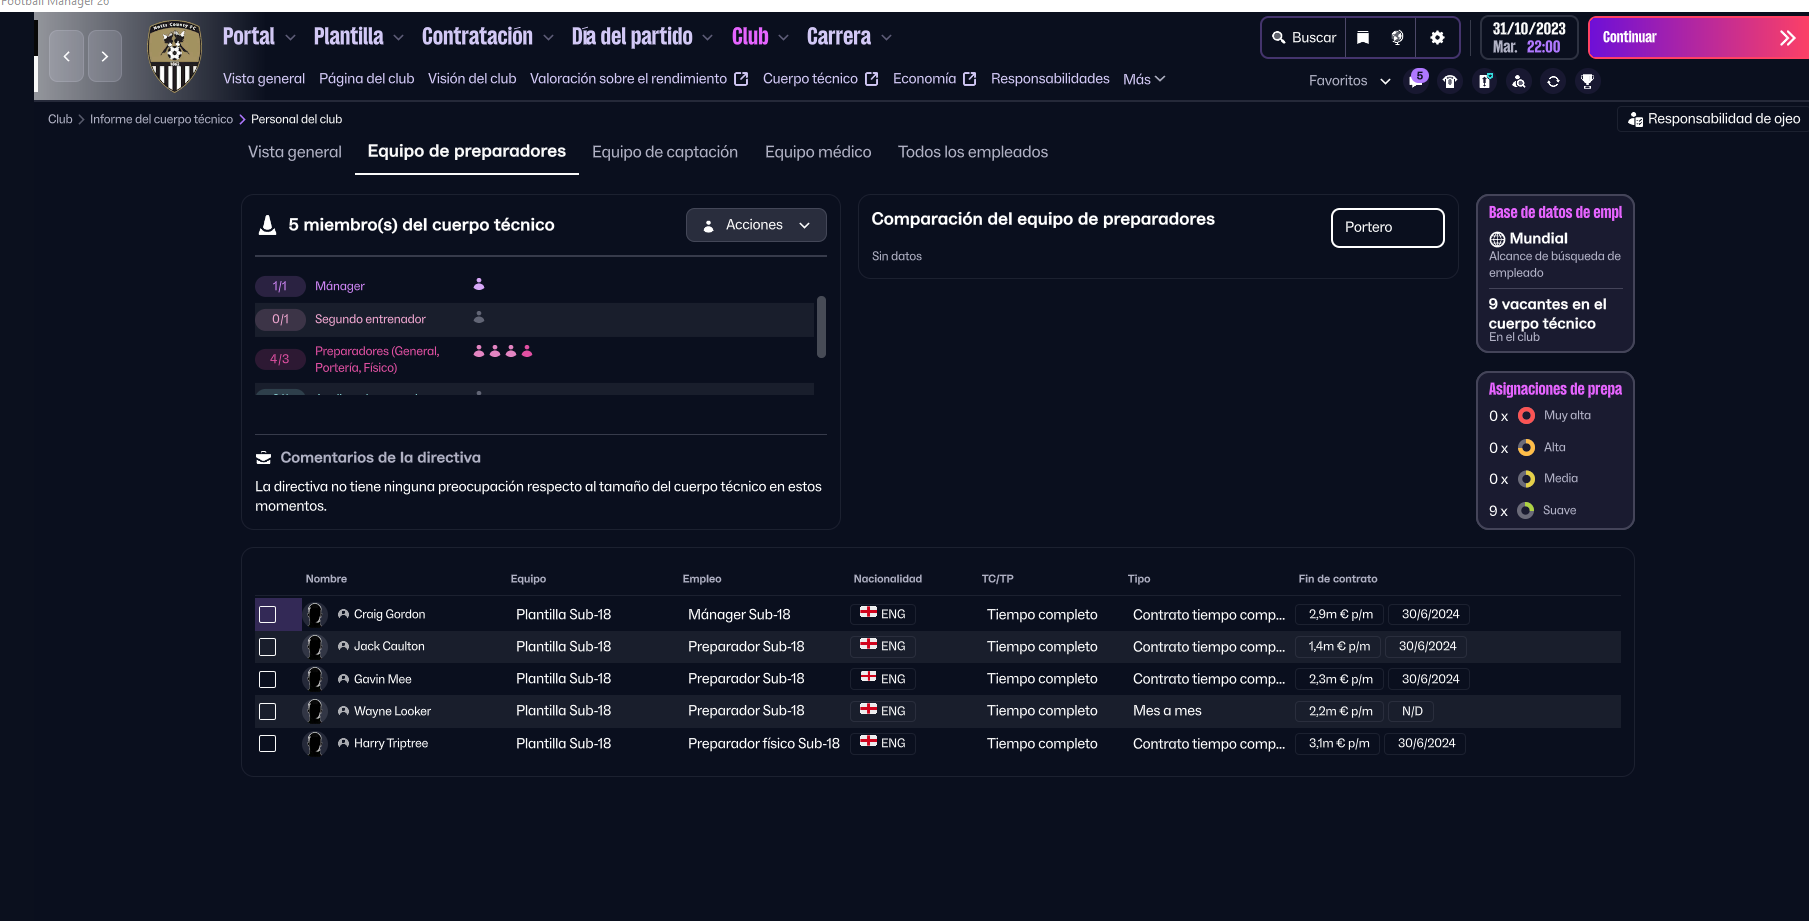The image size is (1809, 921).
Task: Click the double-arrow icon on Continuar
Action: coord(1787,38)
